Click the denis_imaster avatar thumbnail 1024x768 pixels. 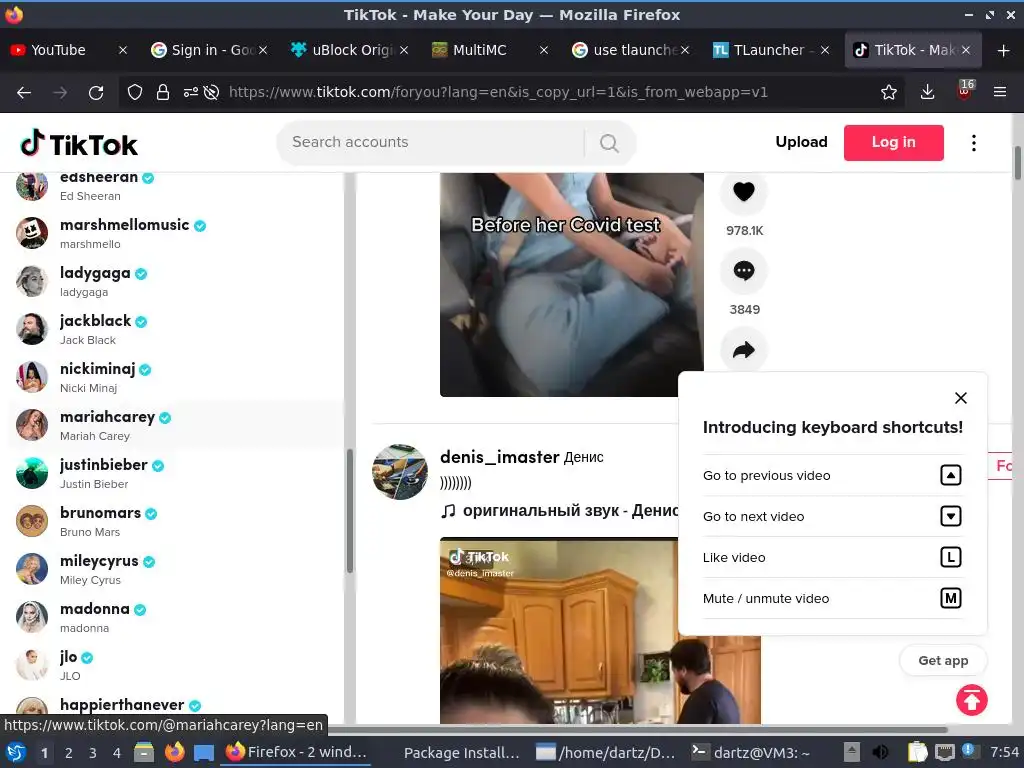pyautogui.click(x=400, y=472)
